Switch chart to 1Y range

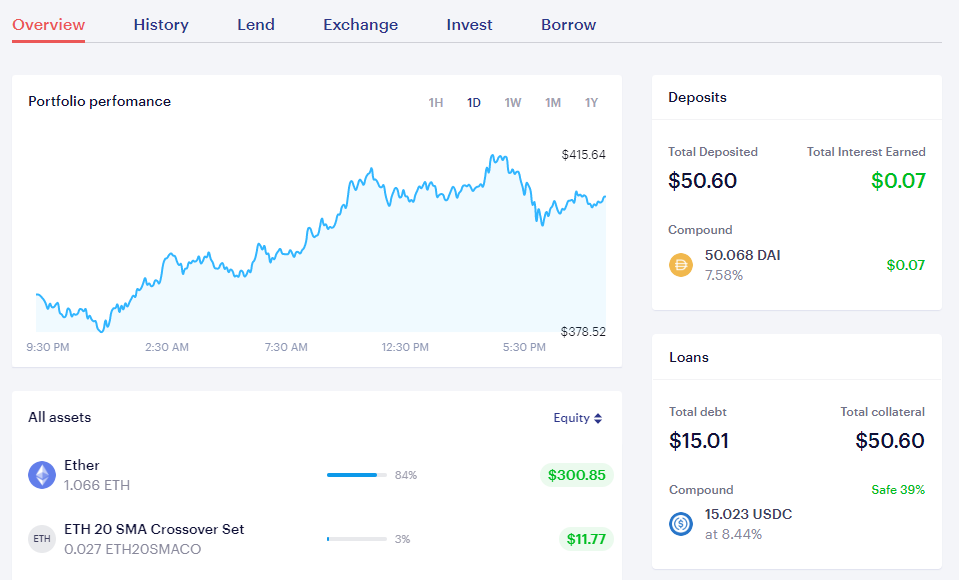pos(591,103)
